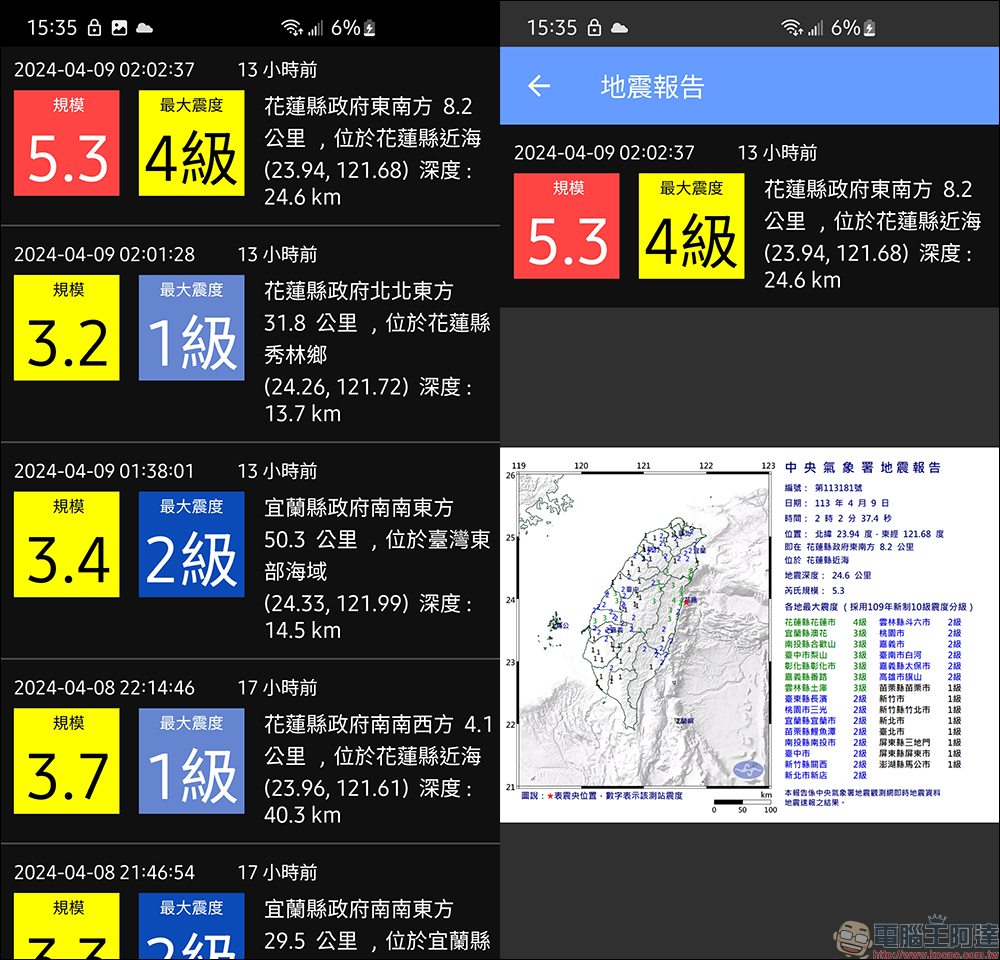Viewport: 1000px width, 960px height.
Task: Tap the lock icon in right status bar
Action: [594, 28]
